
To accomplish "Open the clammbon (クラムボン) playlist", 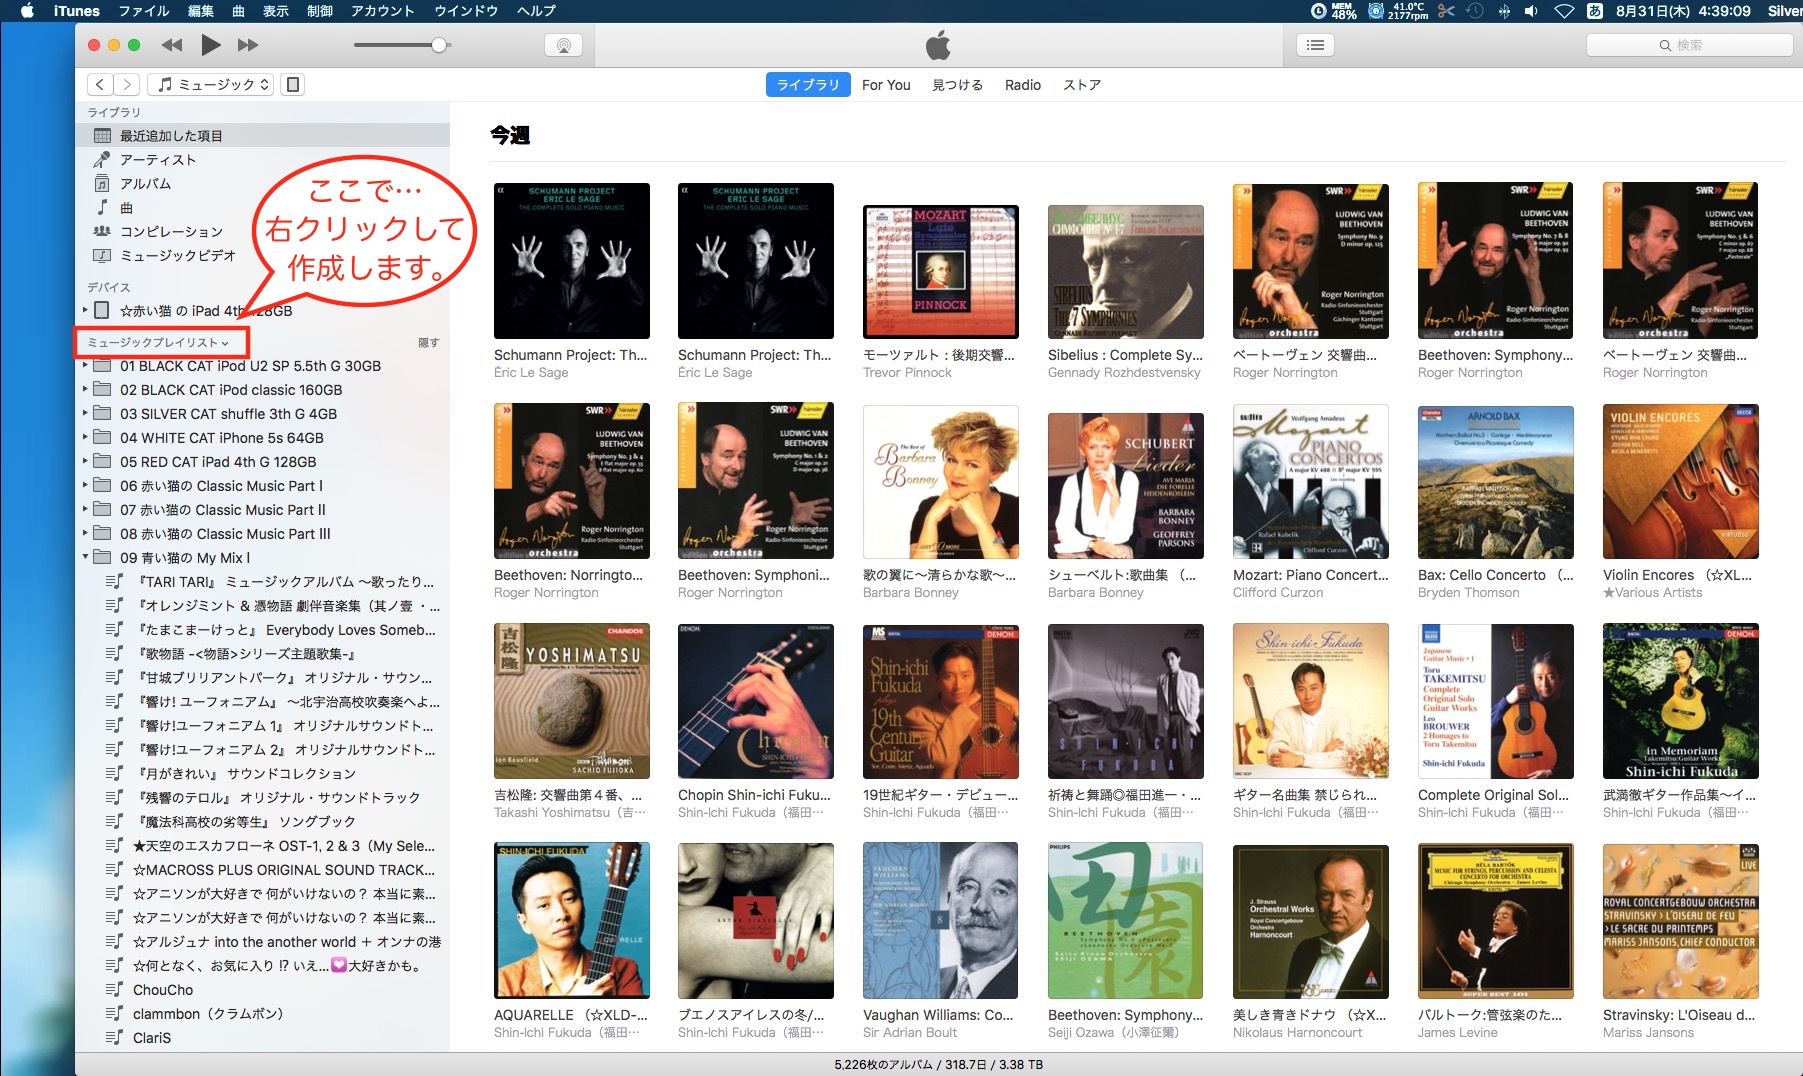I will click(263, 1014).
